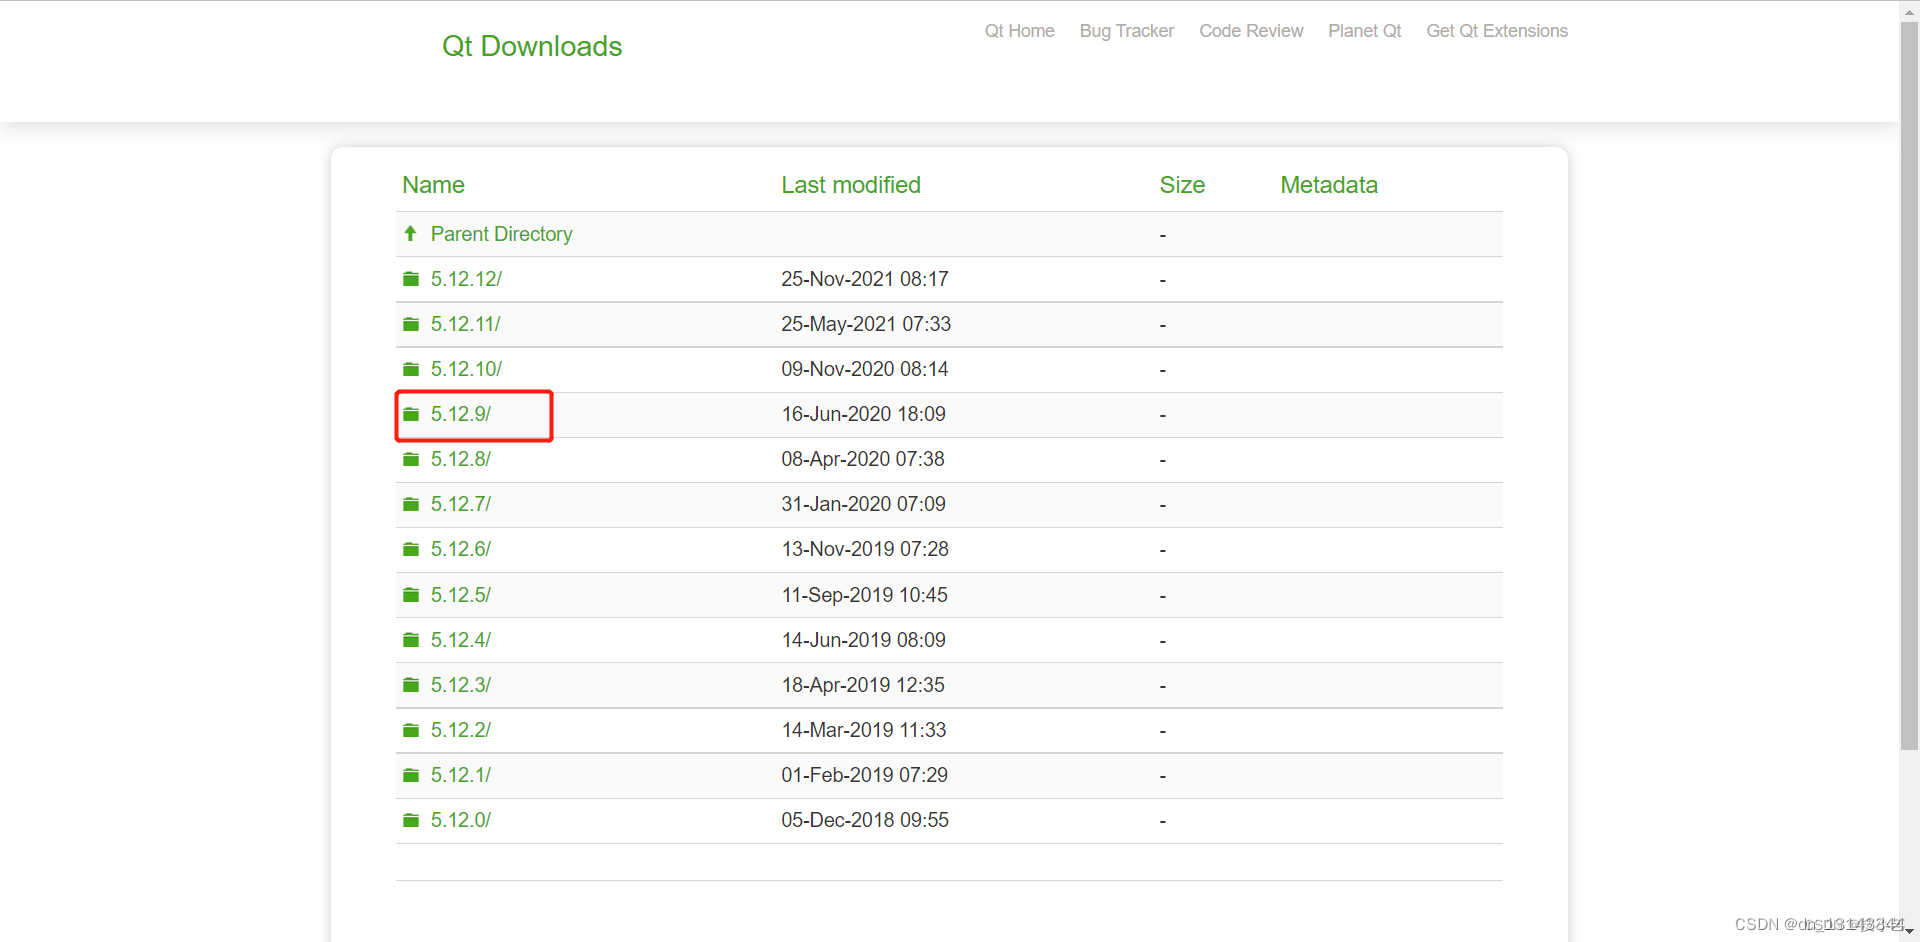Select date 09-Nov-2020 08:14

click(865, 369)
